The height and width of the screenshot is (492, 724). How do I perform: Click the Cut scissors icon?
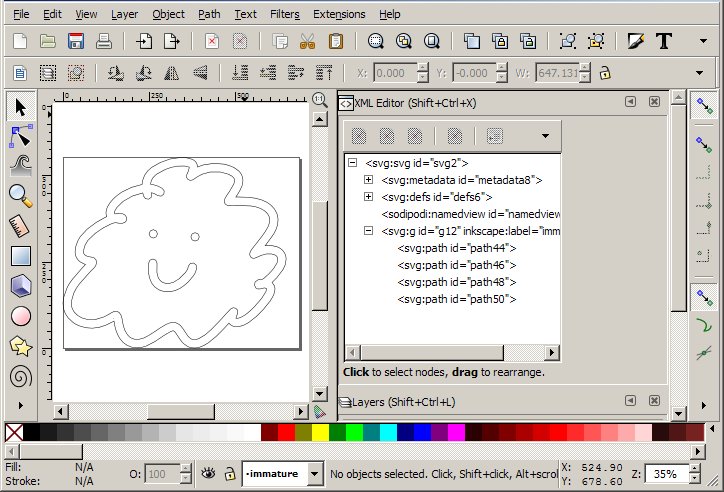[307, 41]
